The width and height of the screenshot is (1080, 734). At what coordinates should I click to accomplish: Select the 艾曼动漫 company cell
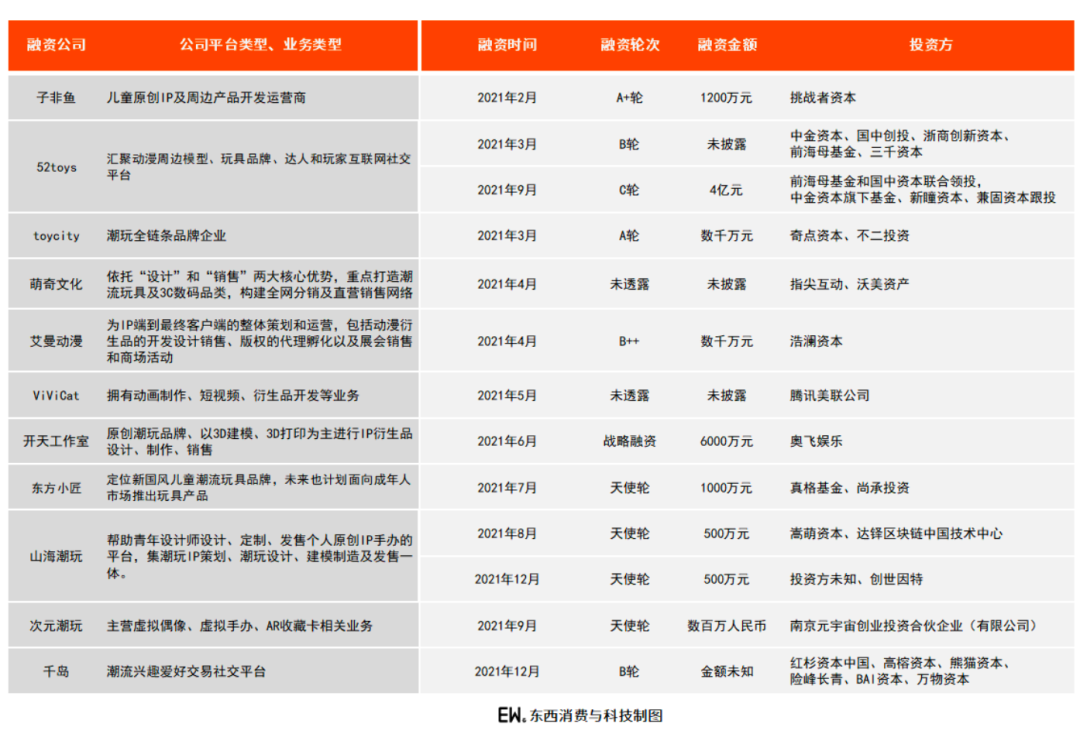tap(56, 342)
